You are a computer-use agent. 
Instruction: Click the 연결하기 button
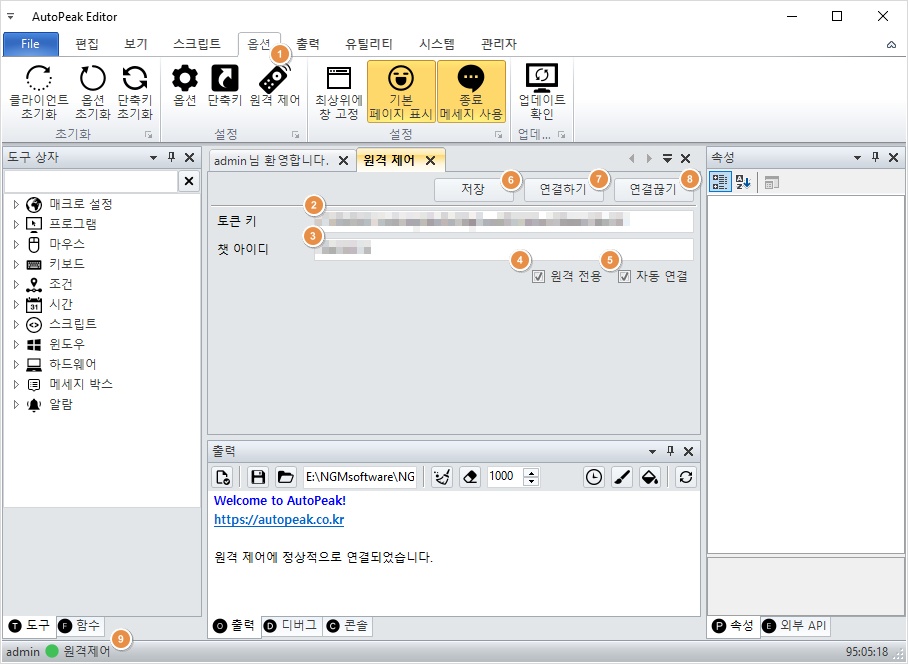coord(563,189)
